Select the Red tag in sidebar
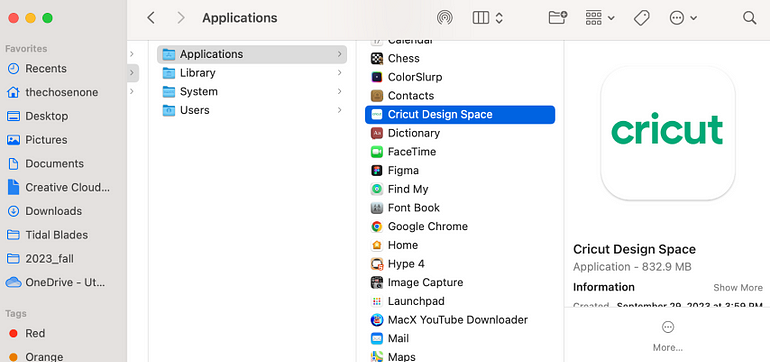 point(34,334)
